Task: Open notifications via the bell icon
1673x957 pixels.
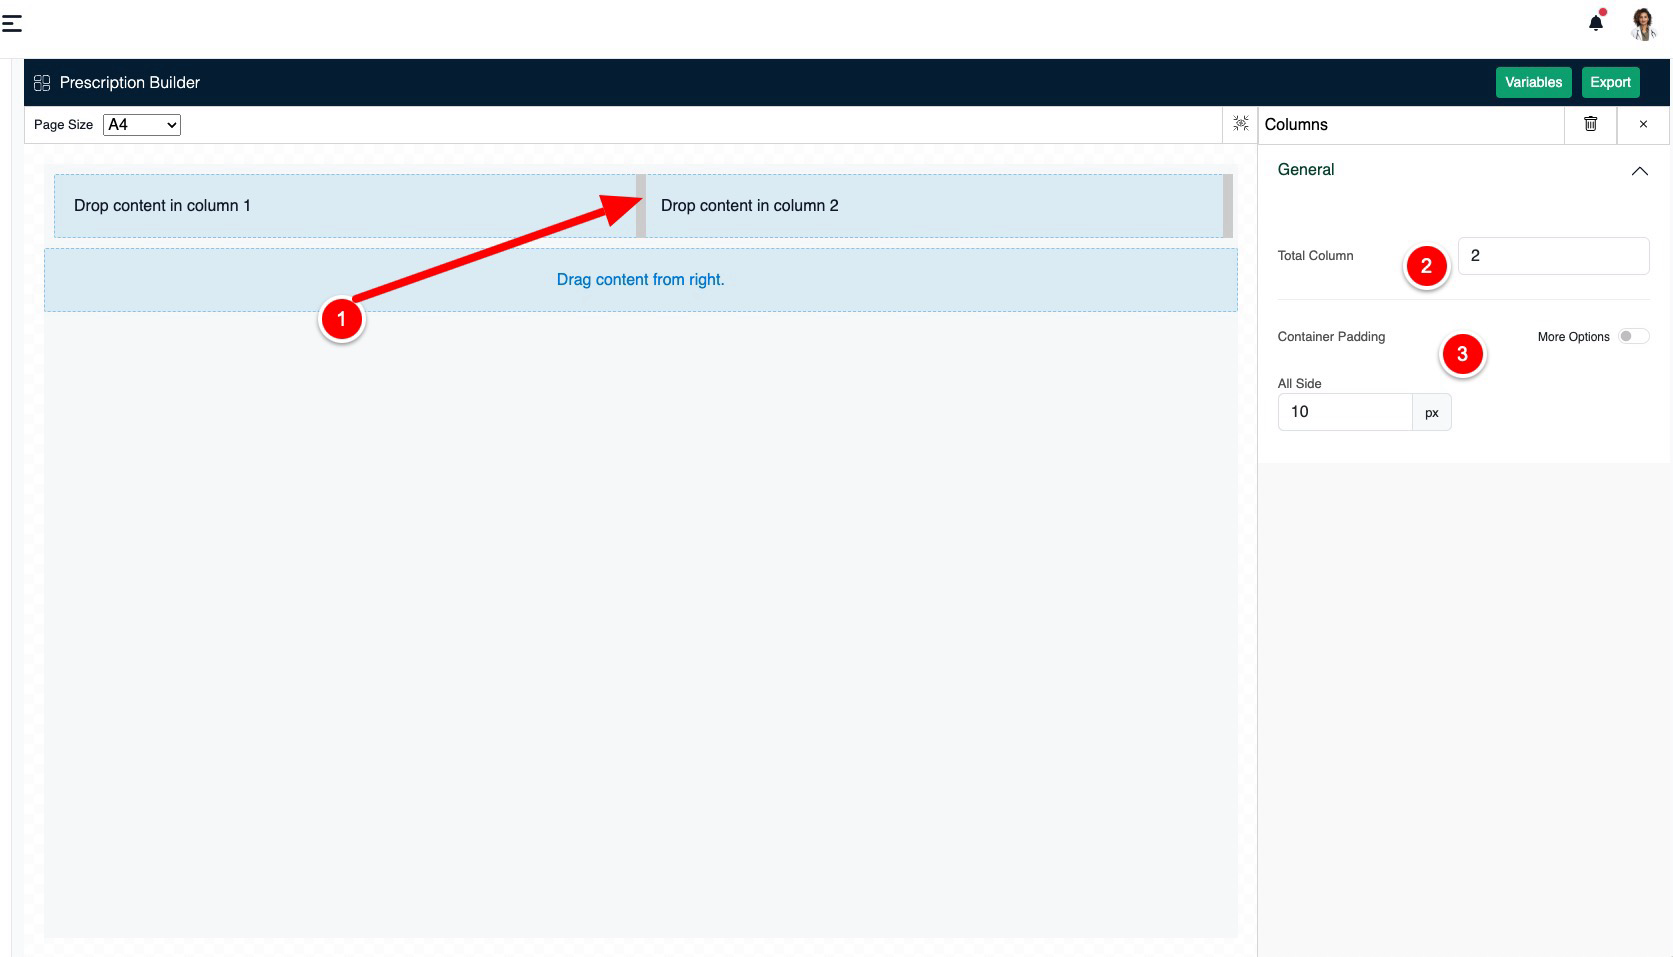Action: (1596, 23)
